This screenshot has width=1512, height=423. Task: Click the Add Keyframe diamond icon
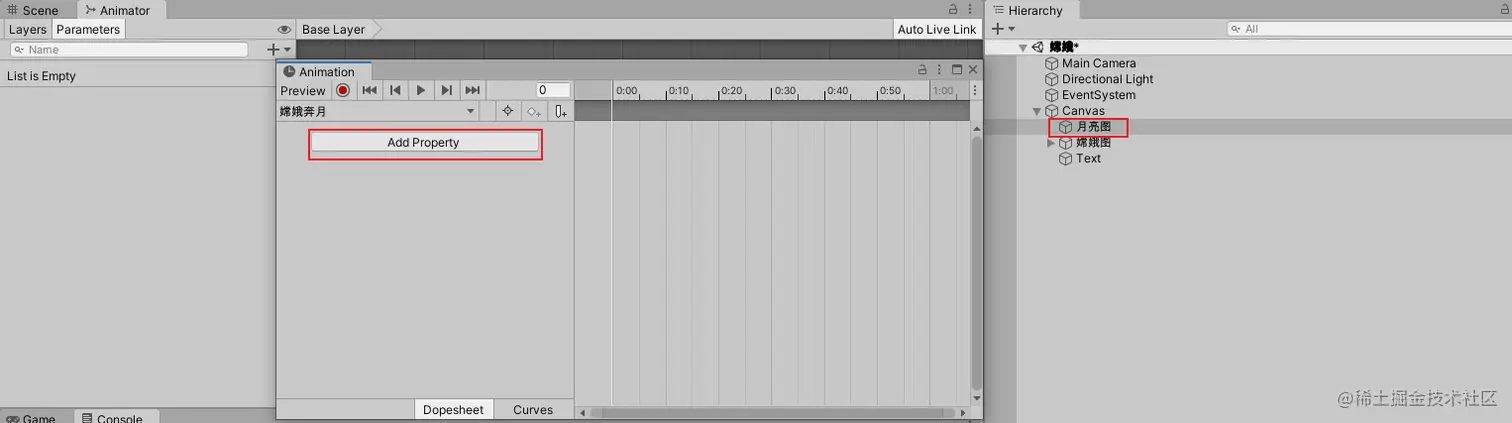pyautogui.click(x=535, y=112)
